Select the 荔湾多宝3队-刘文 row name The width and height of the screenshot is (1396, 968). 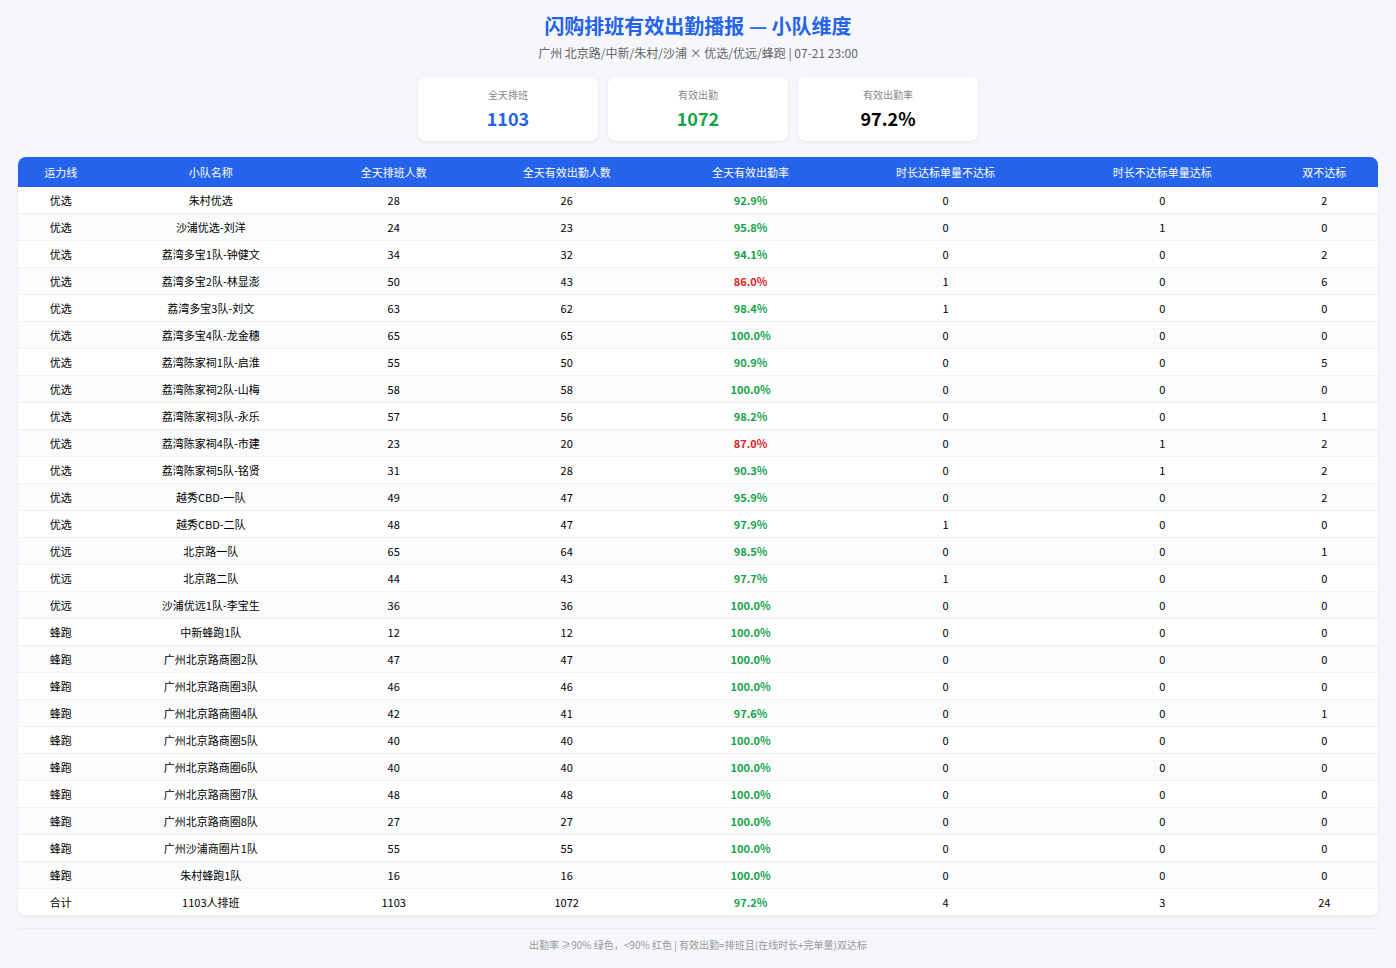coord(211,309)
